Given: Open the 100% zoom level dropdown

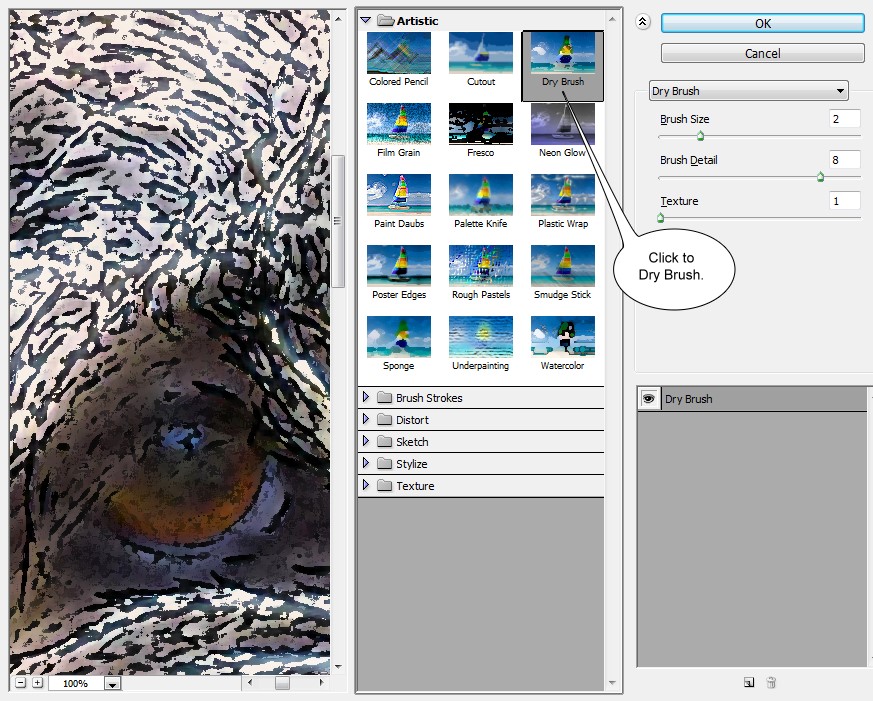Looking at the screenshot, I should pyautogui.click(x=112, y=684).
